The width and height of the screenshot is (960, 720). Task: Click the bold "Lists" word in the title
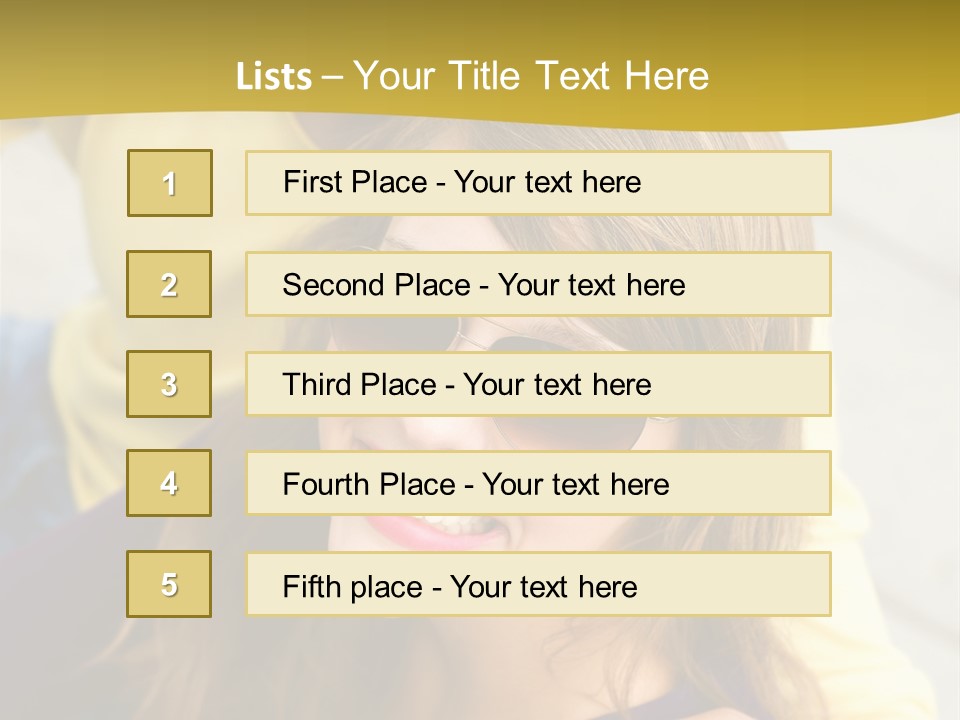click(x=273, y=77)
